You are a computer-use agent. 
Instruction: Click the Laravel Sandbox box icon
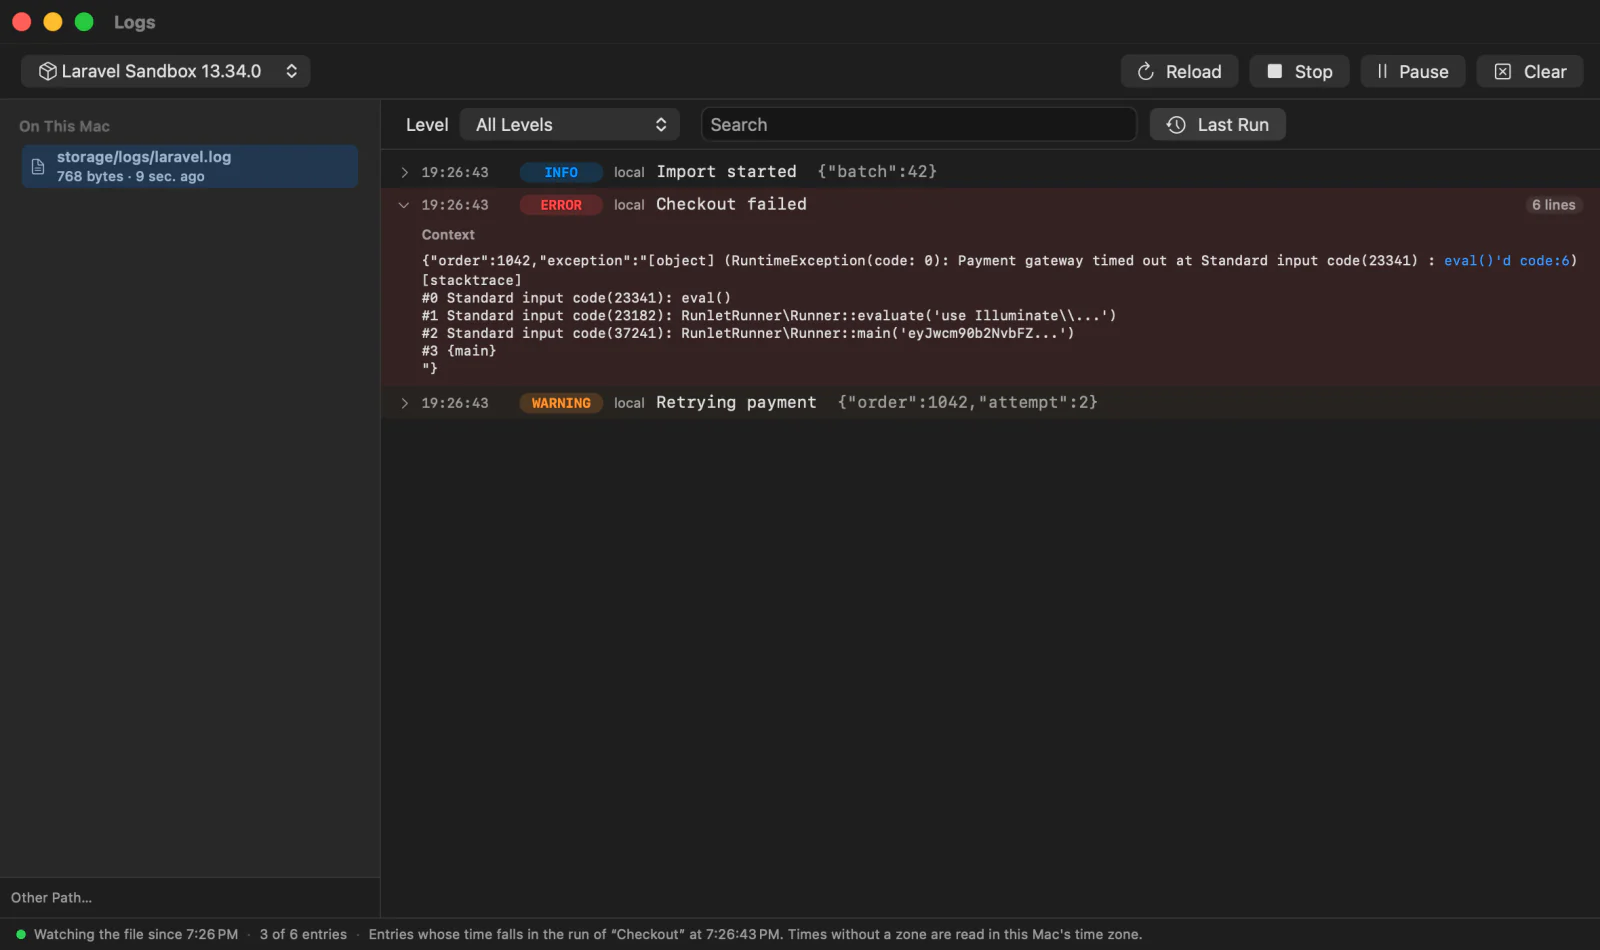(47, 71)
